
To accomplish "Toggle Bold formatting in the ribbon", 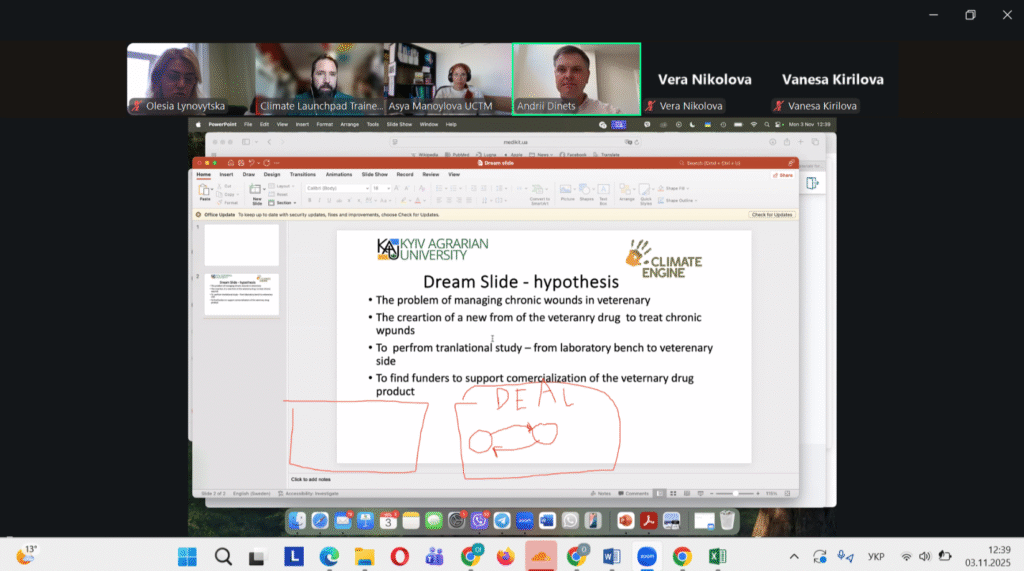I will coord(309,200).
